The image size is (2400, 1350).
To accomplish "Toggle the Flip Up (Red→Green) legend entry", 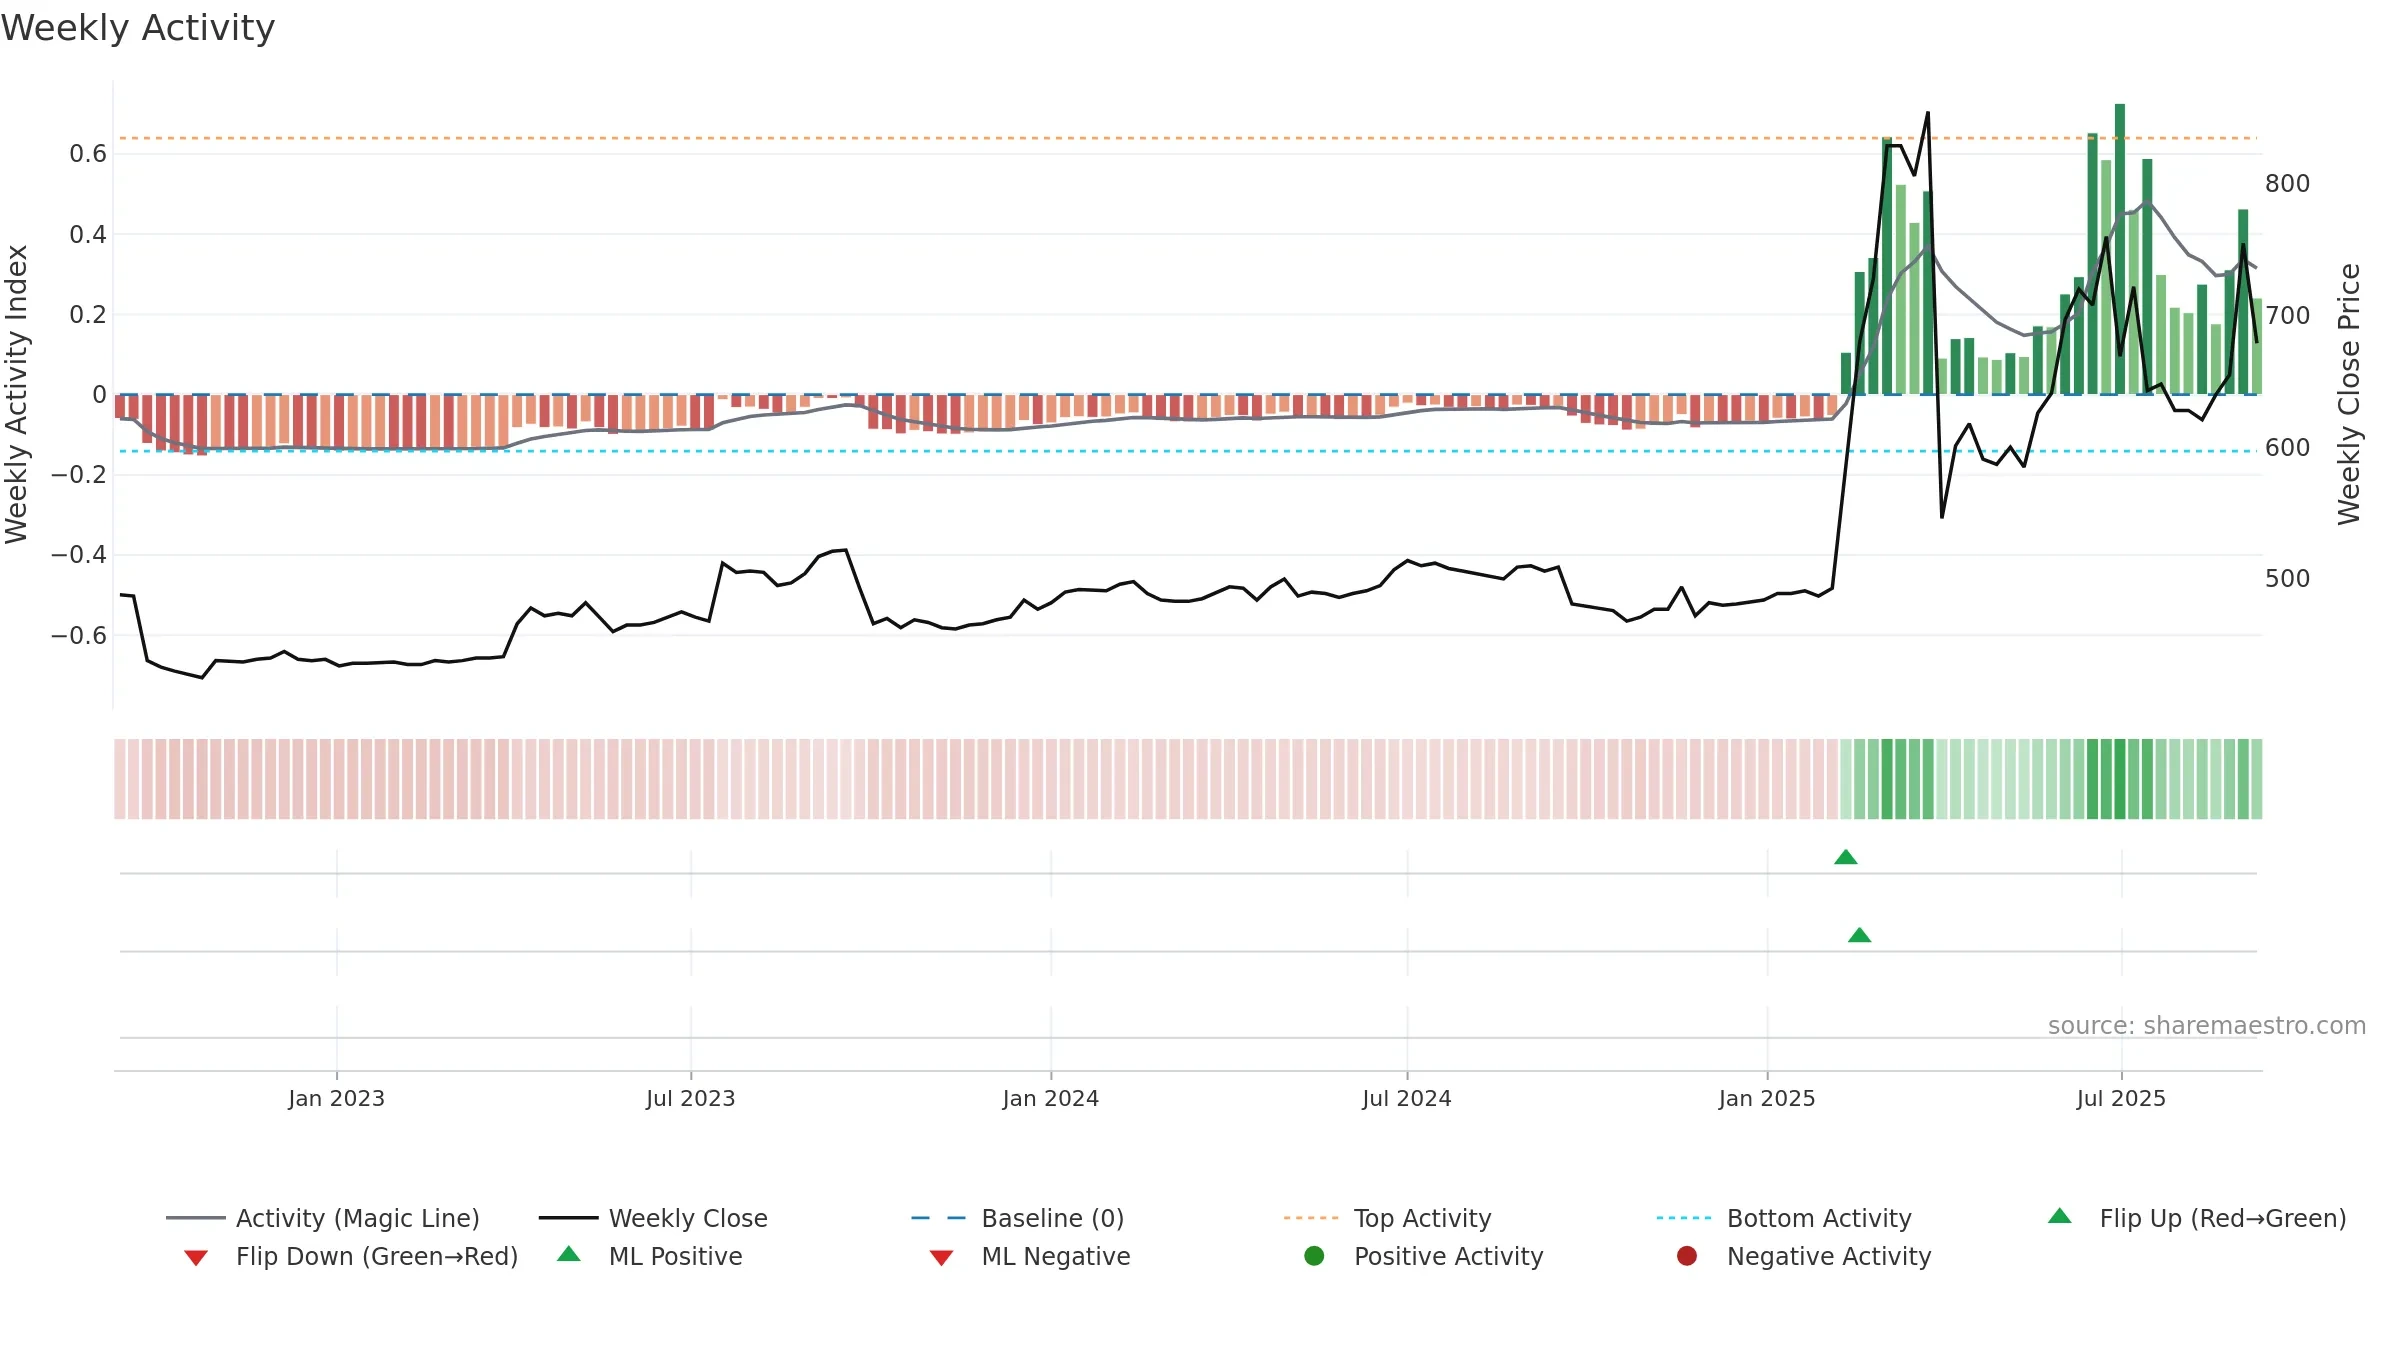I will (x=2197, y=1218).
